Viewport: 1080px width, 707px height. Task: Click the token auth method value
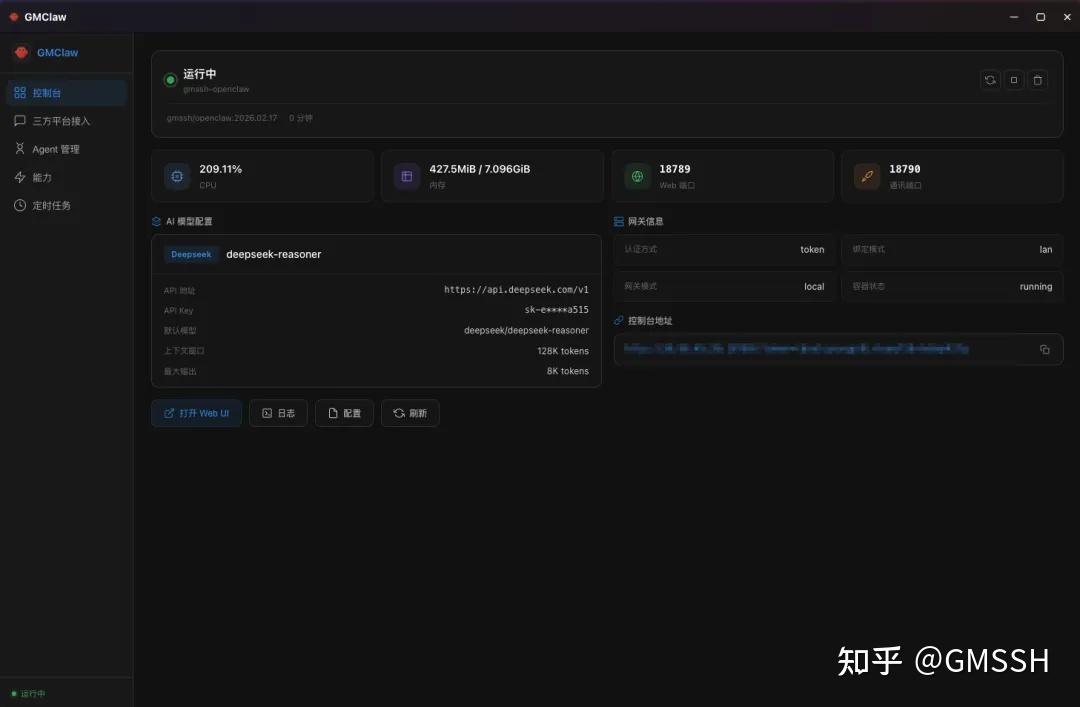812,249
